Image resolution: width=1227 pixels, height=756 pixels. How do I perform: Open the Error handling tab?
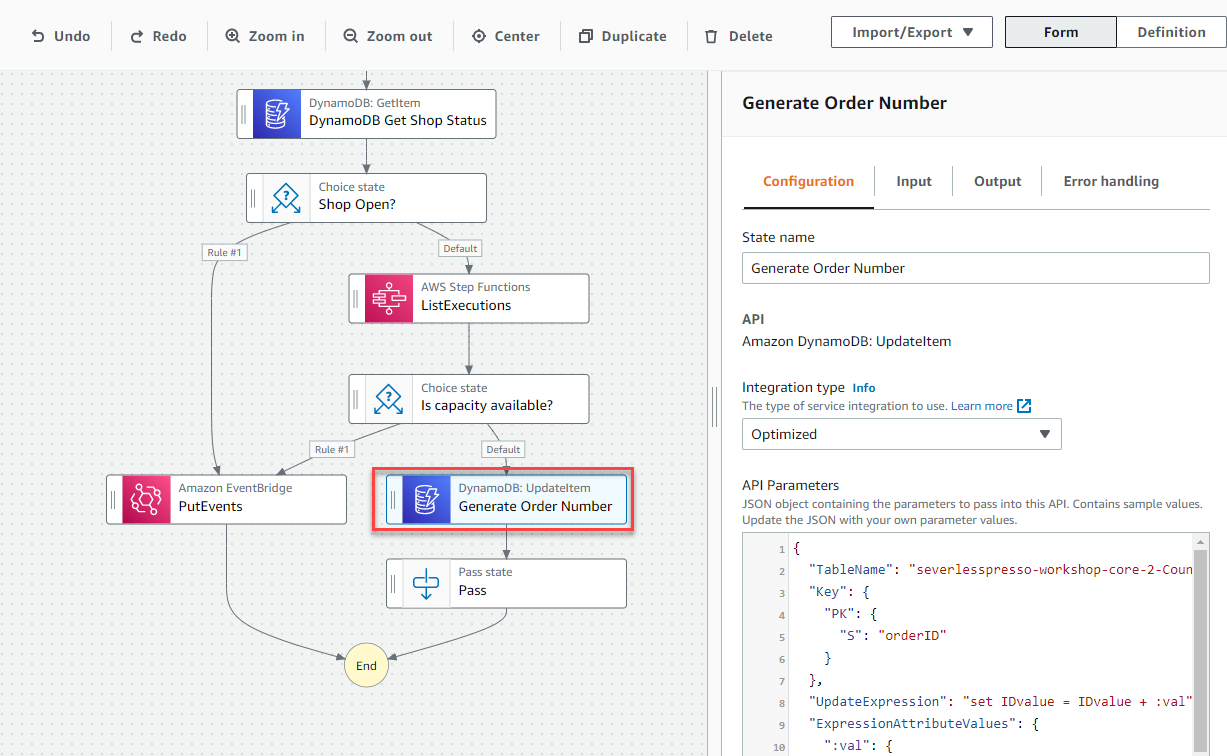click(x=1111, y=181)
